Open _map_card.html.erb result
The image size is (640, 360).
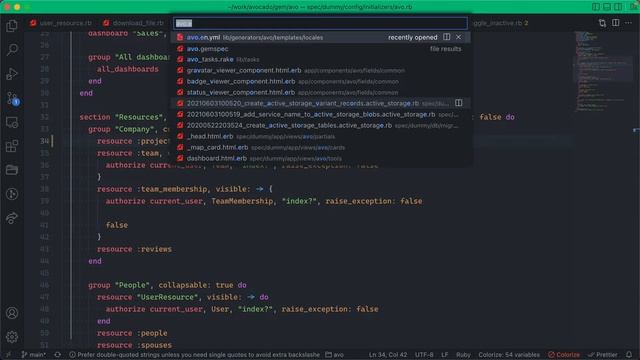click(x=320, y=147)
